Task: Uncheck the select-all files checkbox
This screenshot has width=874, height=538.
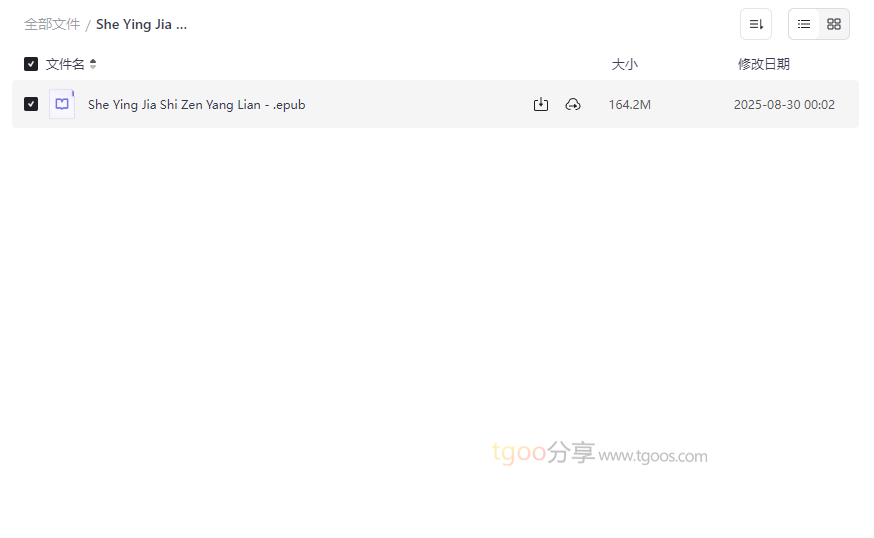Action: (x=31, y=64)
